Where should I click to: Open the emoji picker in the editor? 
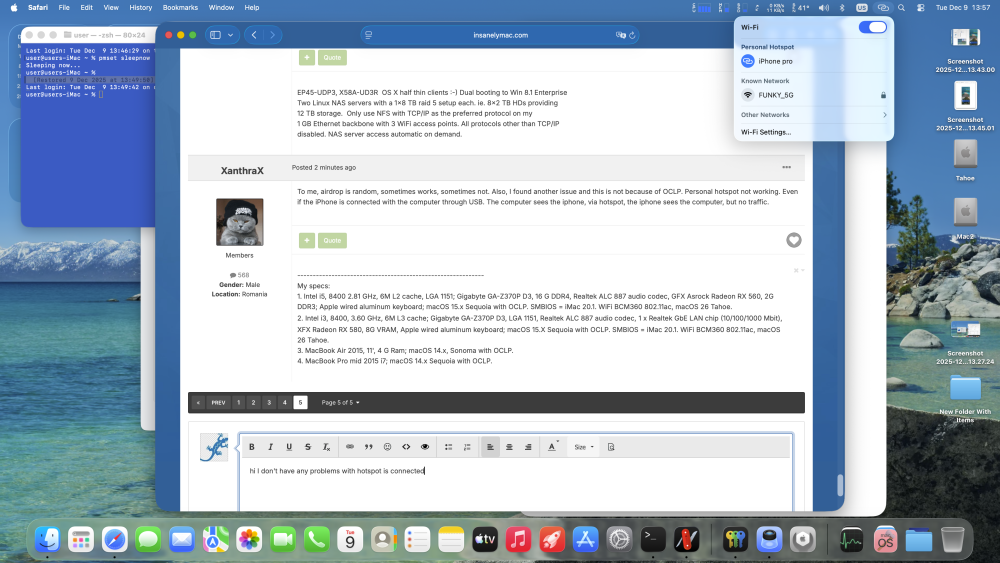(x=387, y=447)
